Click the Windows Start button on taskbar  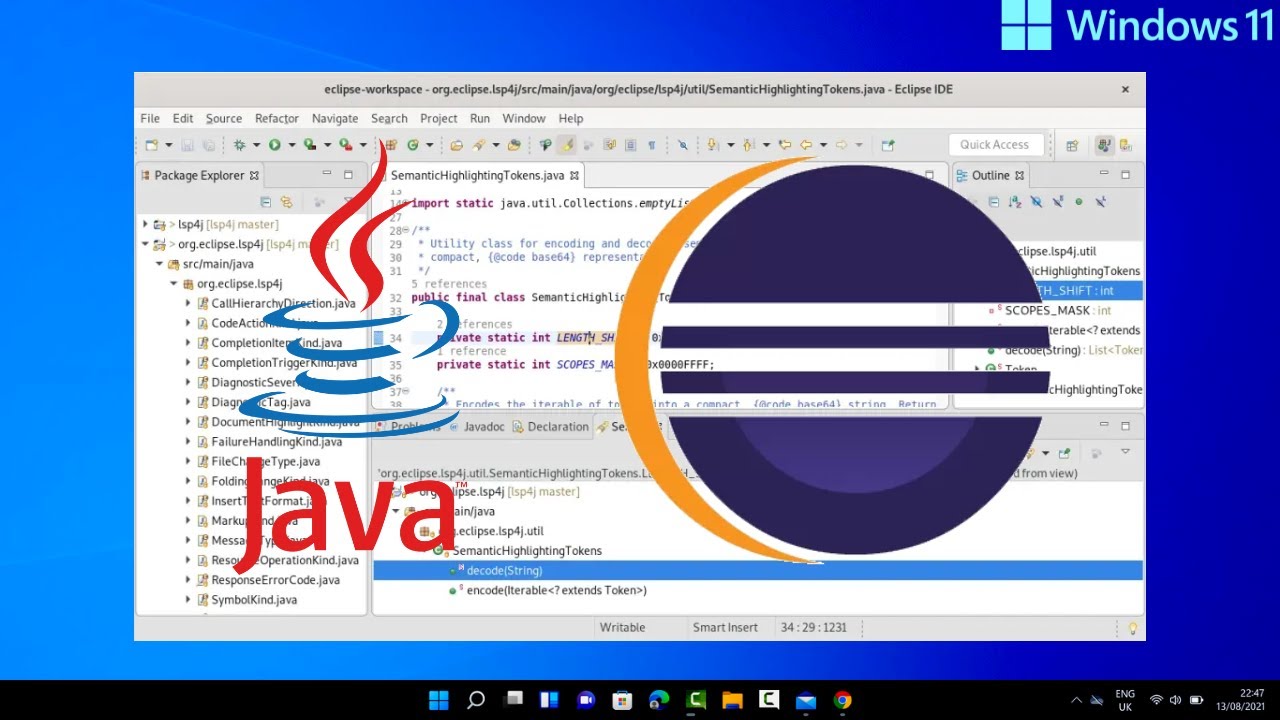pyautogui.click(x=439, y=700)
